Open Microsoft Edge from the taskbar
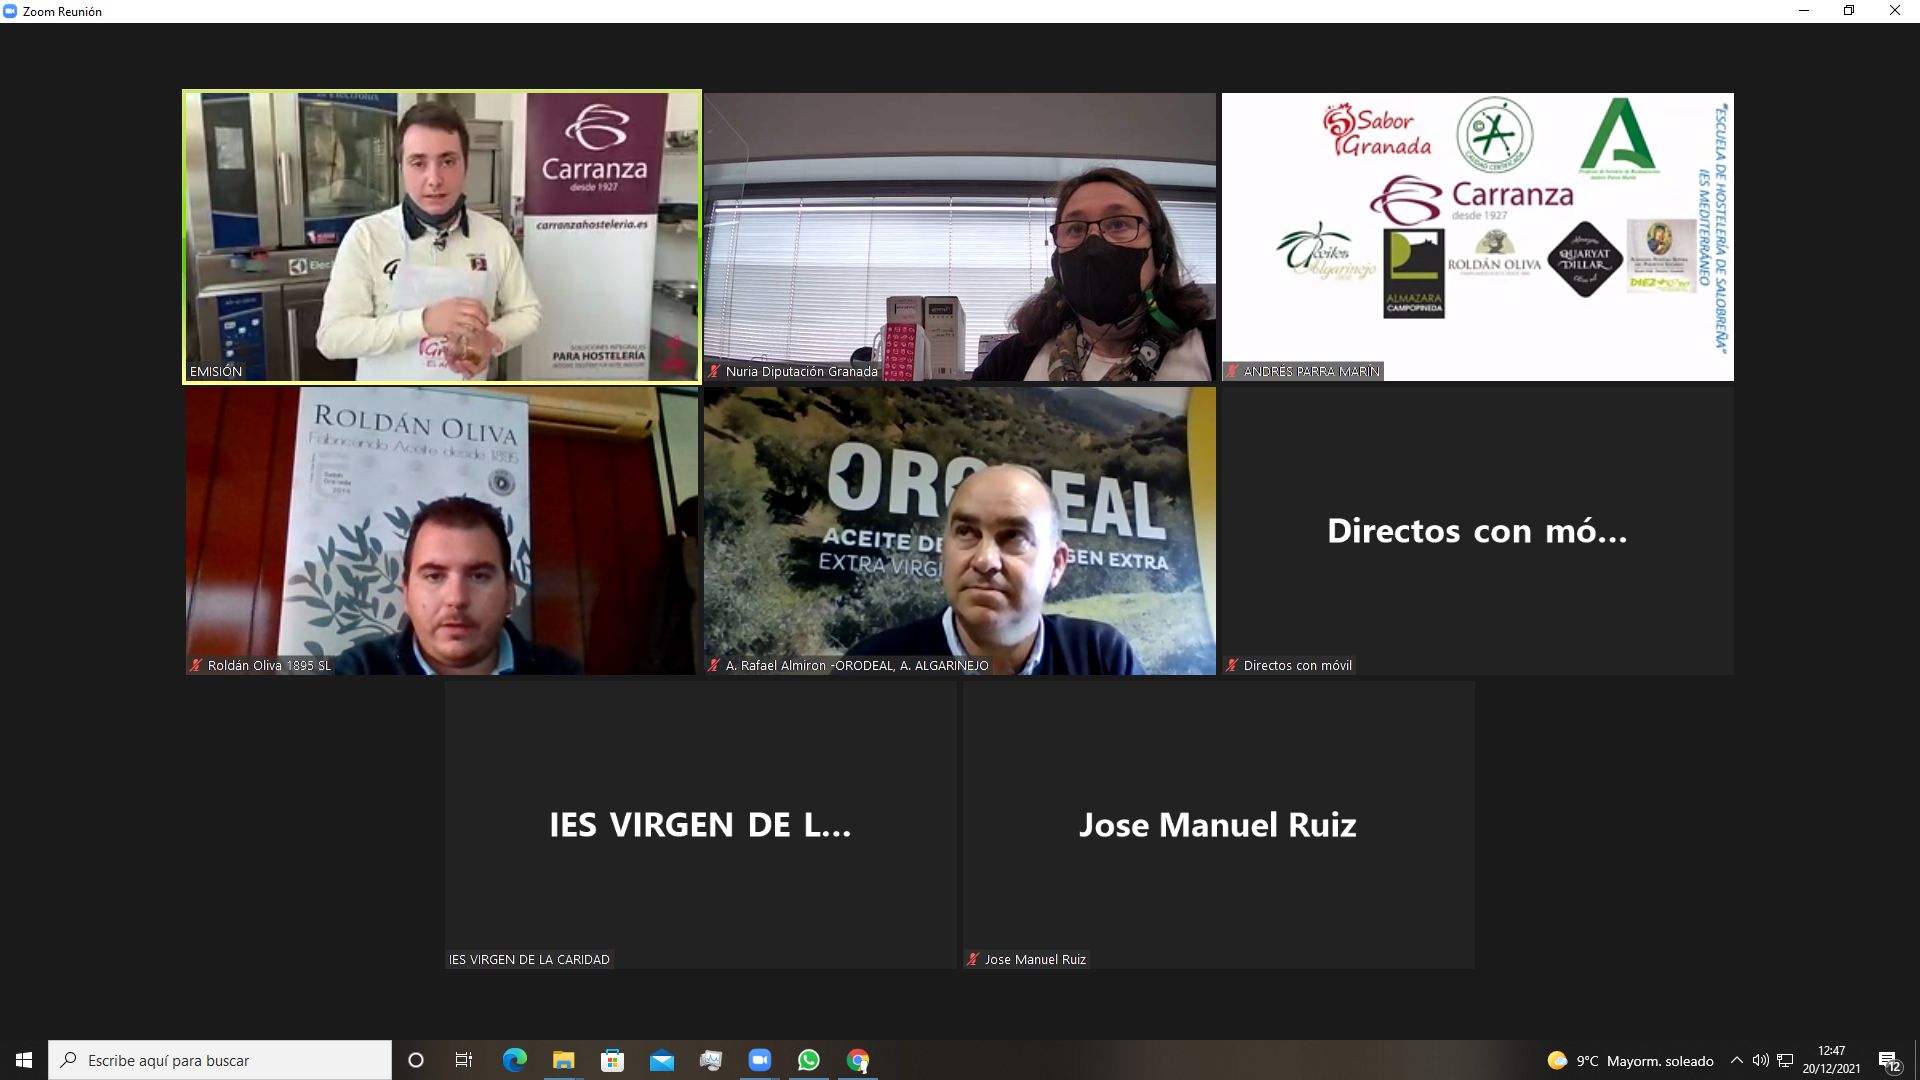 pyautogui.click(x=514, y=1060)
